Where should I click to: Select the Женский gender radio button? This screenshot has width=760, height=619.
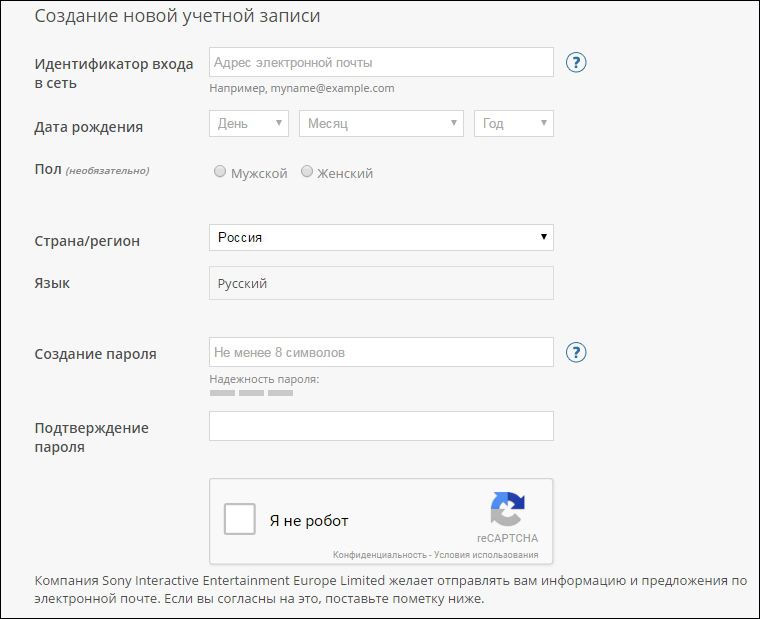click(306, 172)
